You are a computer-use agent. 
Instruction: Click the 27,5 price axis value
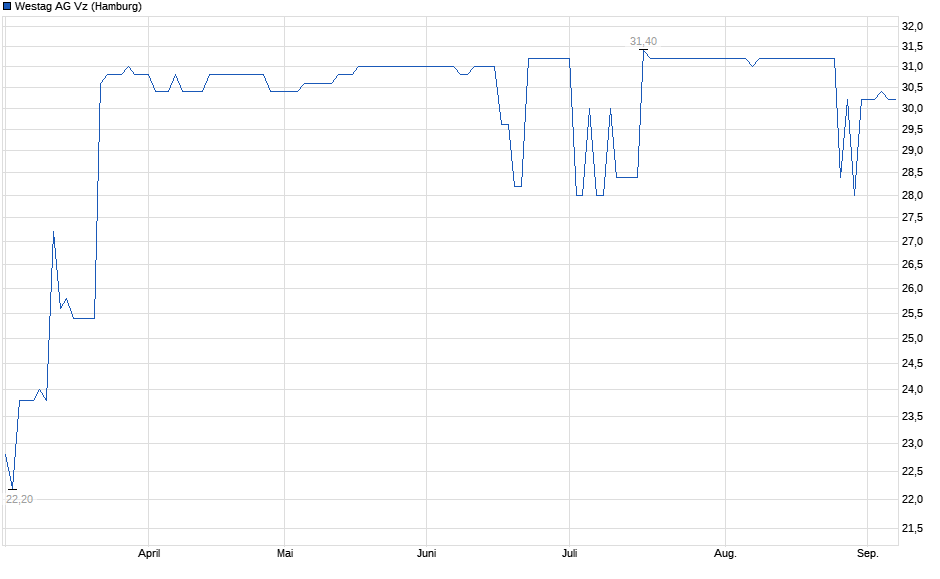[x=912, y=218]
